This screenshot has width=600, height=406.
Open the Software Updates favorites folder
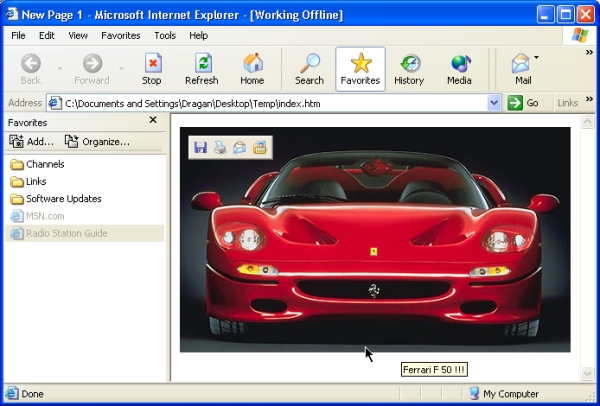(x=63, y=199)
